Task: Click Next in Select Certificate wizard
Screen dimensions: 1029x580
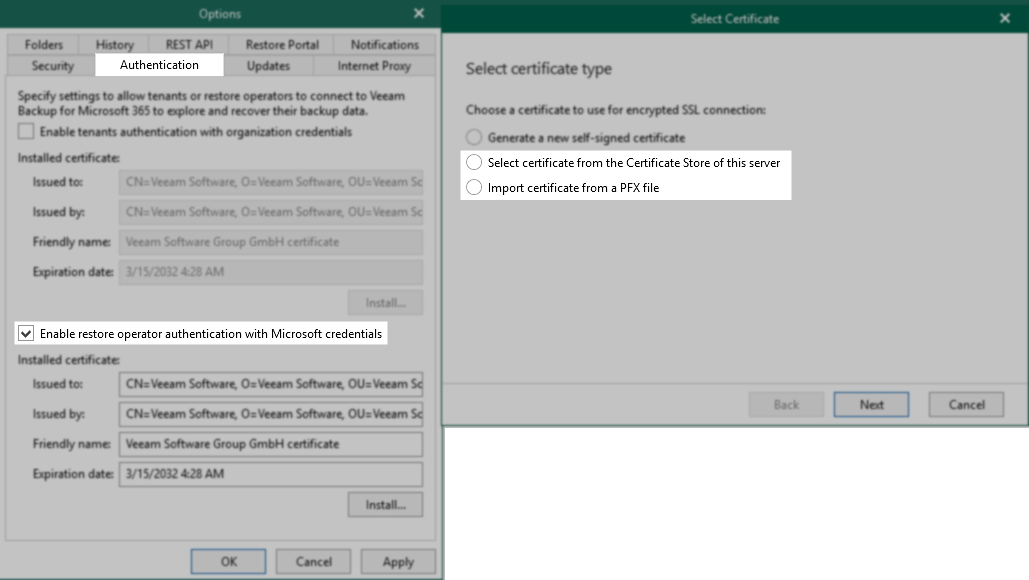Action: point(872,405)
